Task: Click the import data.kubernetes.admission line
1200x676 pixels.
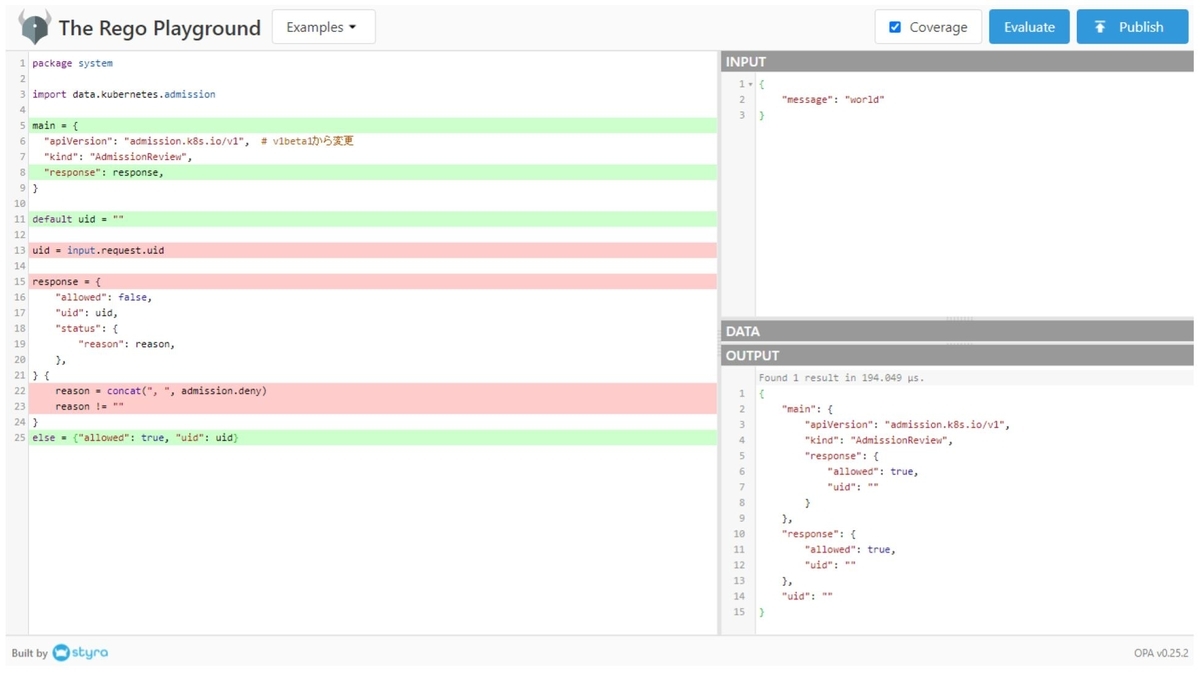Action: [x=123, y=94]
